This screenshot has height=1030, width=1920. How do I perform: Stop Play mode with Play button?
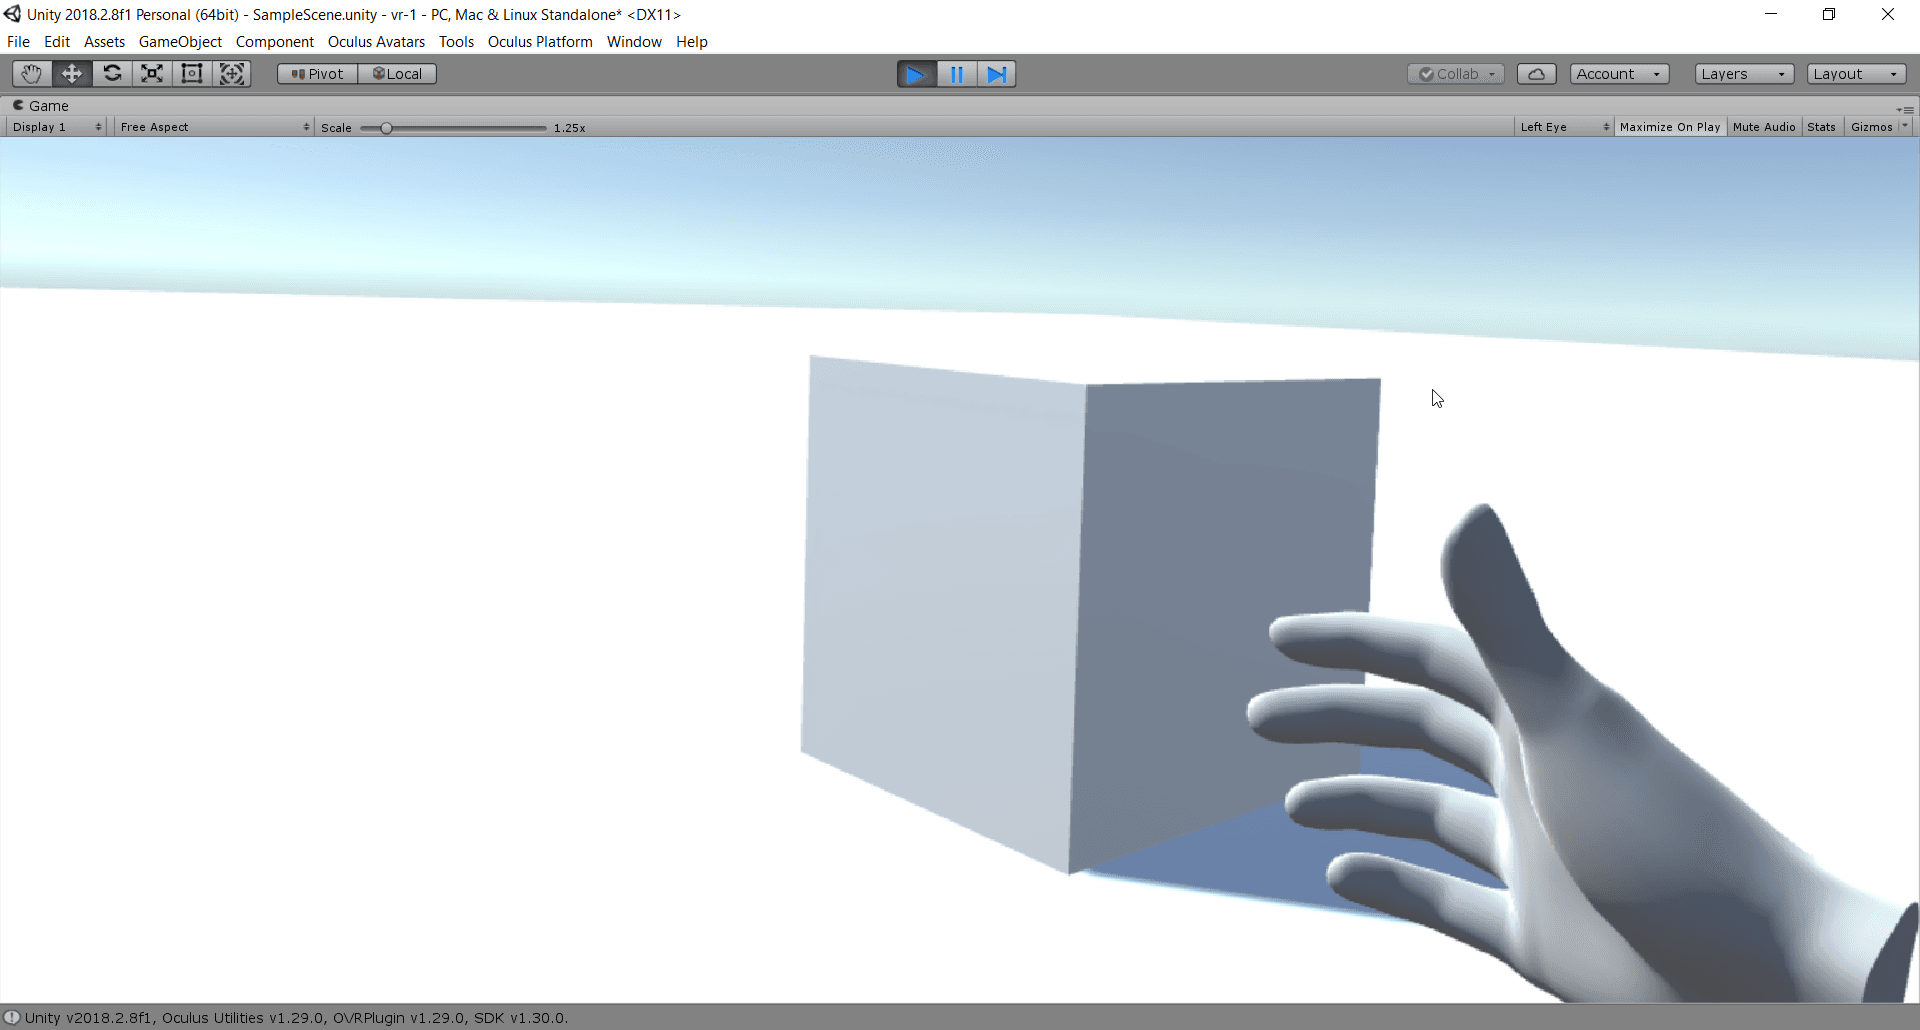pyautogui.click(x=916, y=74)
